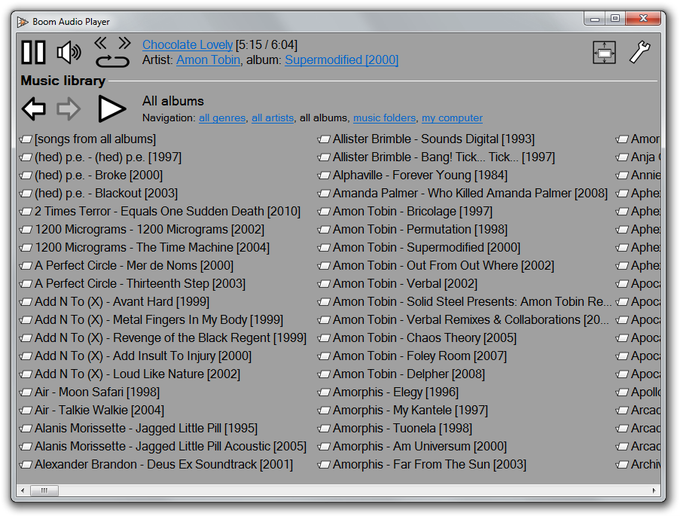Image resolution: width=680 pixels, height=516 pixels.
Task: Open Amon Tobin artist link
Action: (208, 60)
